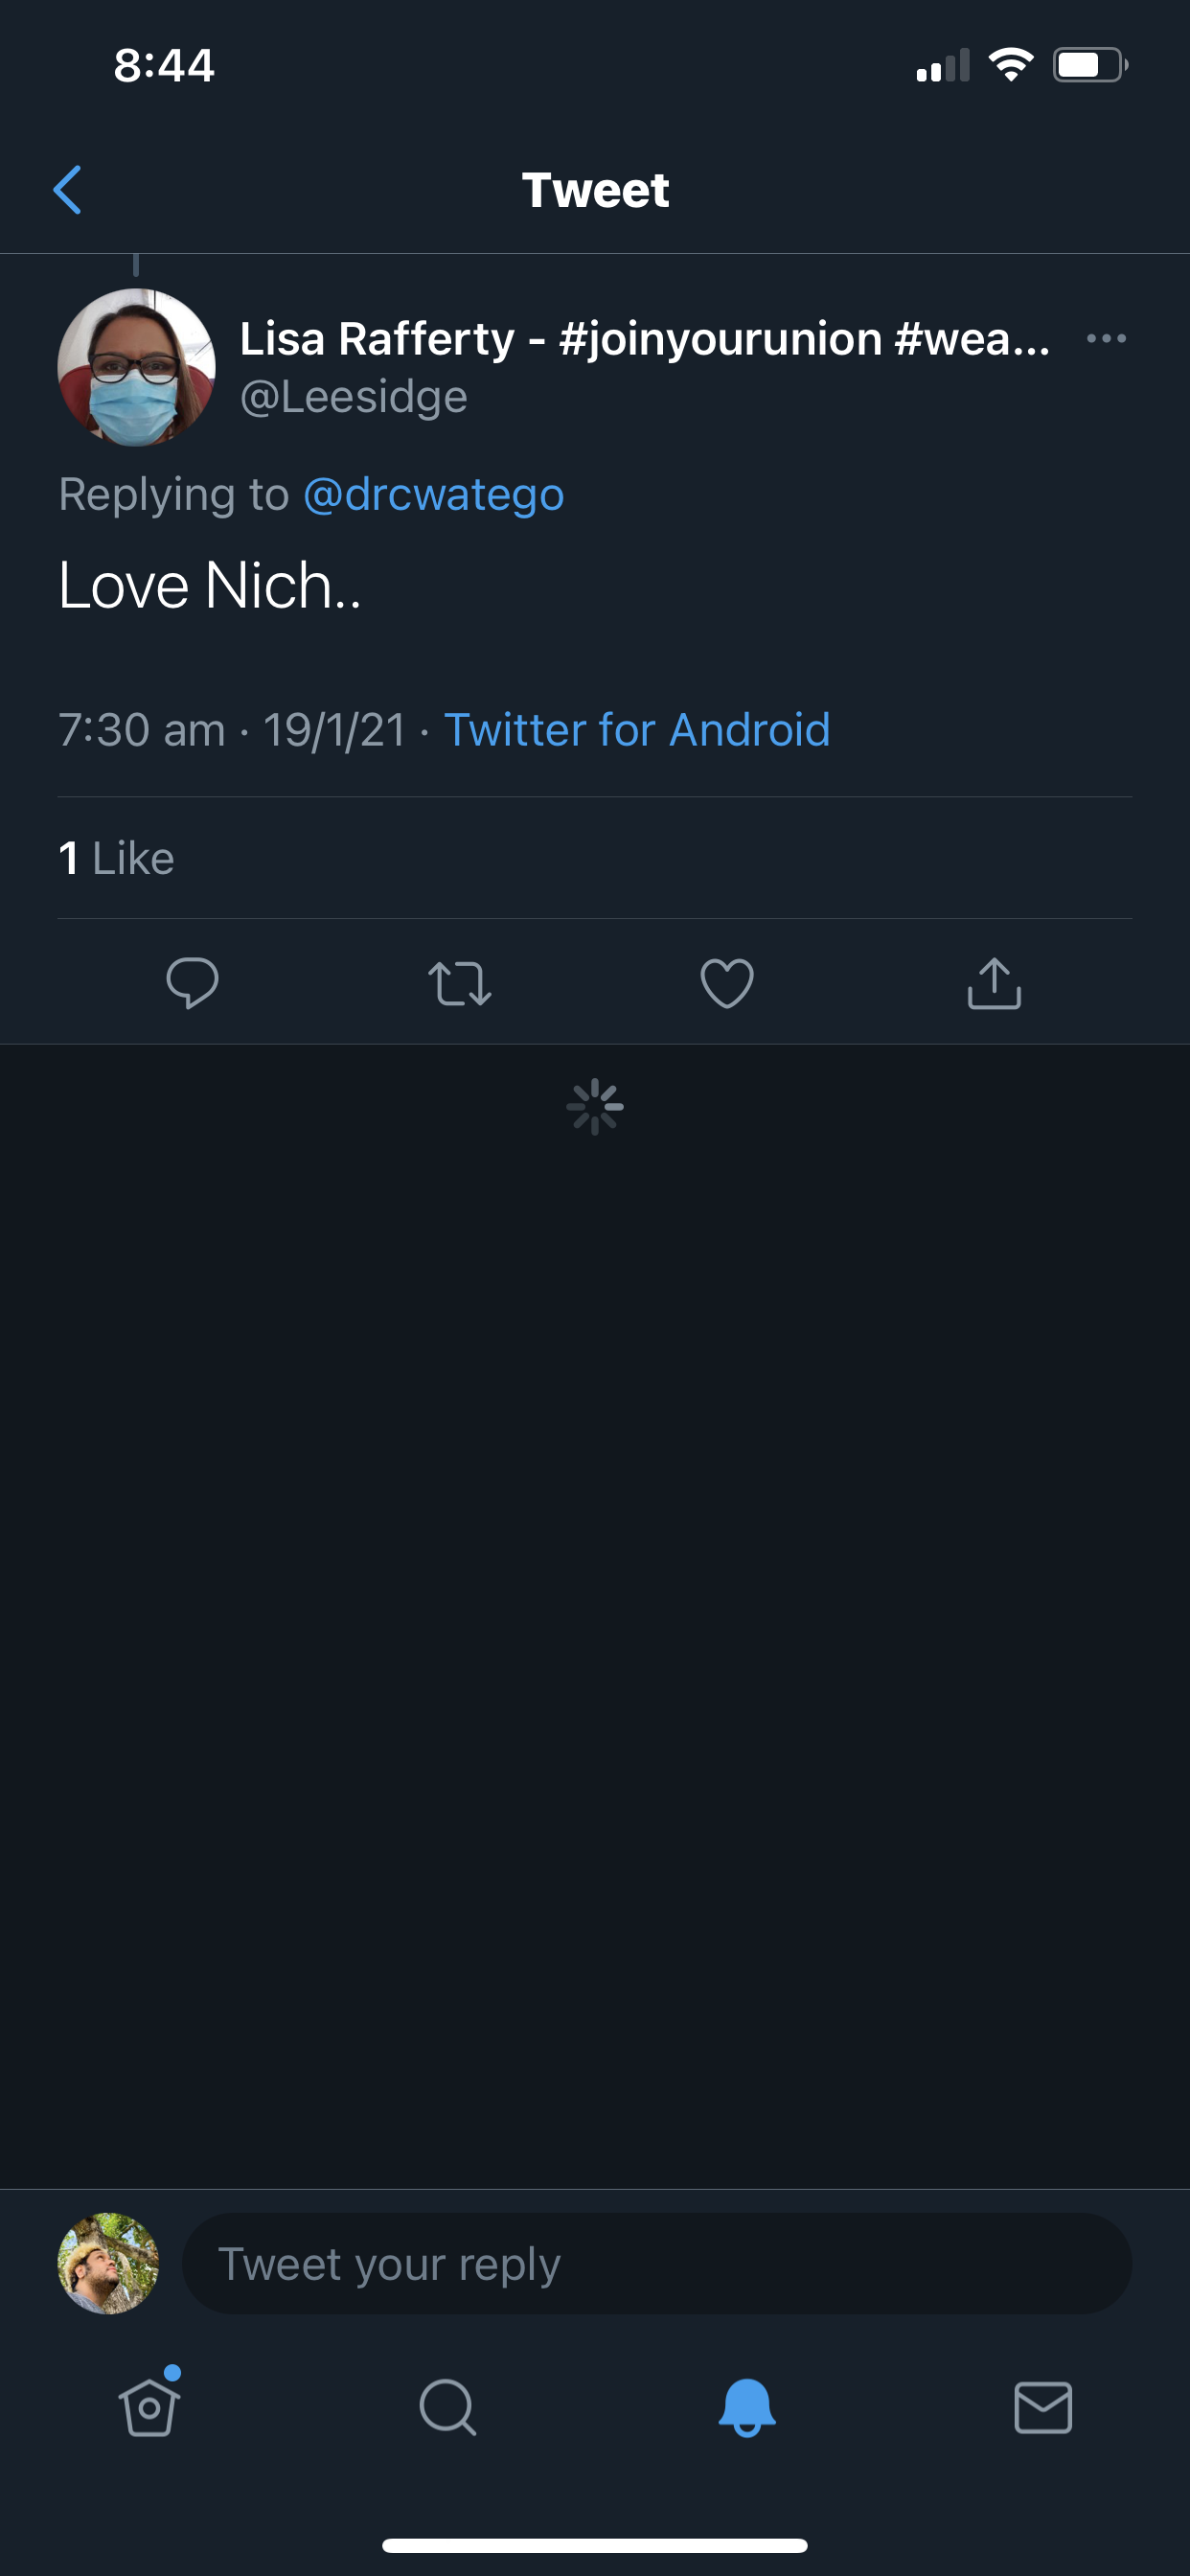Screen dimensions: 1190x2576
Task: Tap the "Twitter for Android" link
Action: pyautogui.click(x=637, y=730)
